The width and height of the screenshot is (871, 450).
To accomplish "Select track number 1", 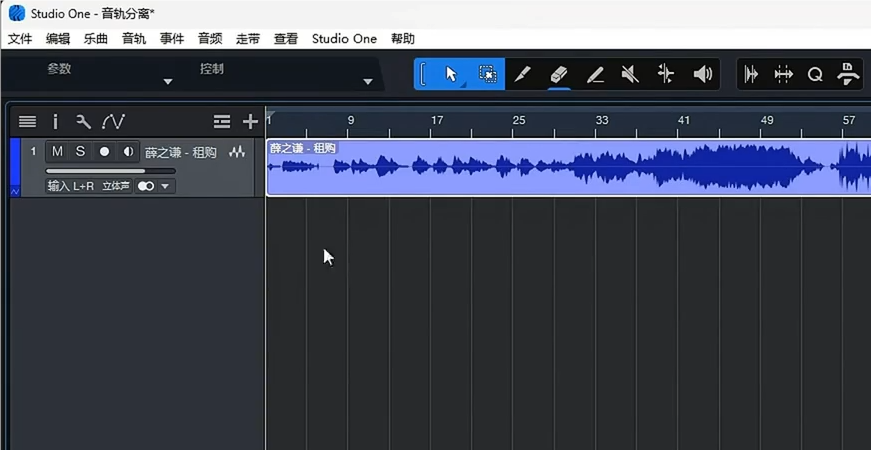I will tap(33, 151).
